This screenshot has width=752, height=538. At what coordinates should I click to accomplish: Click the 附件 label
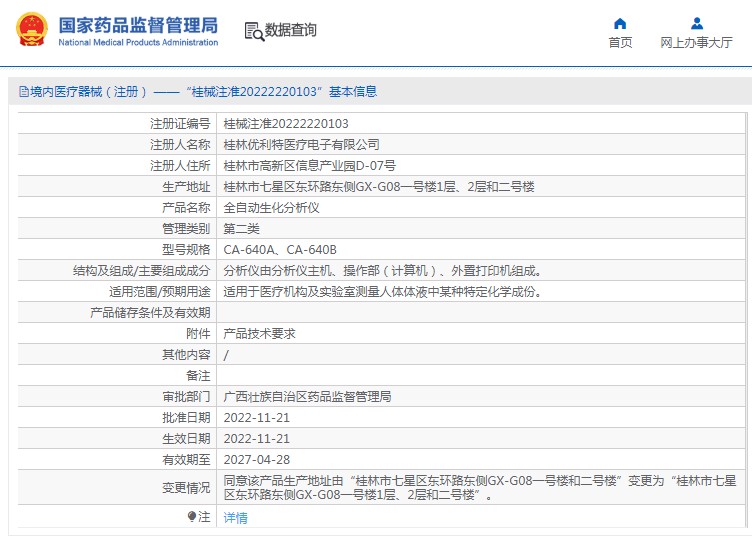(x=198, y=334)
